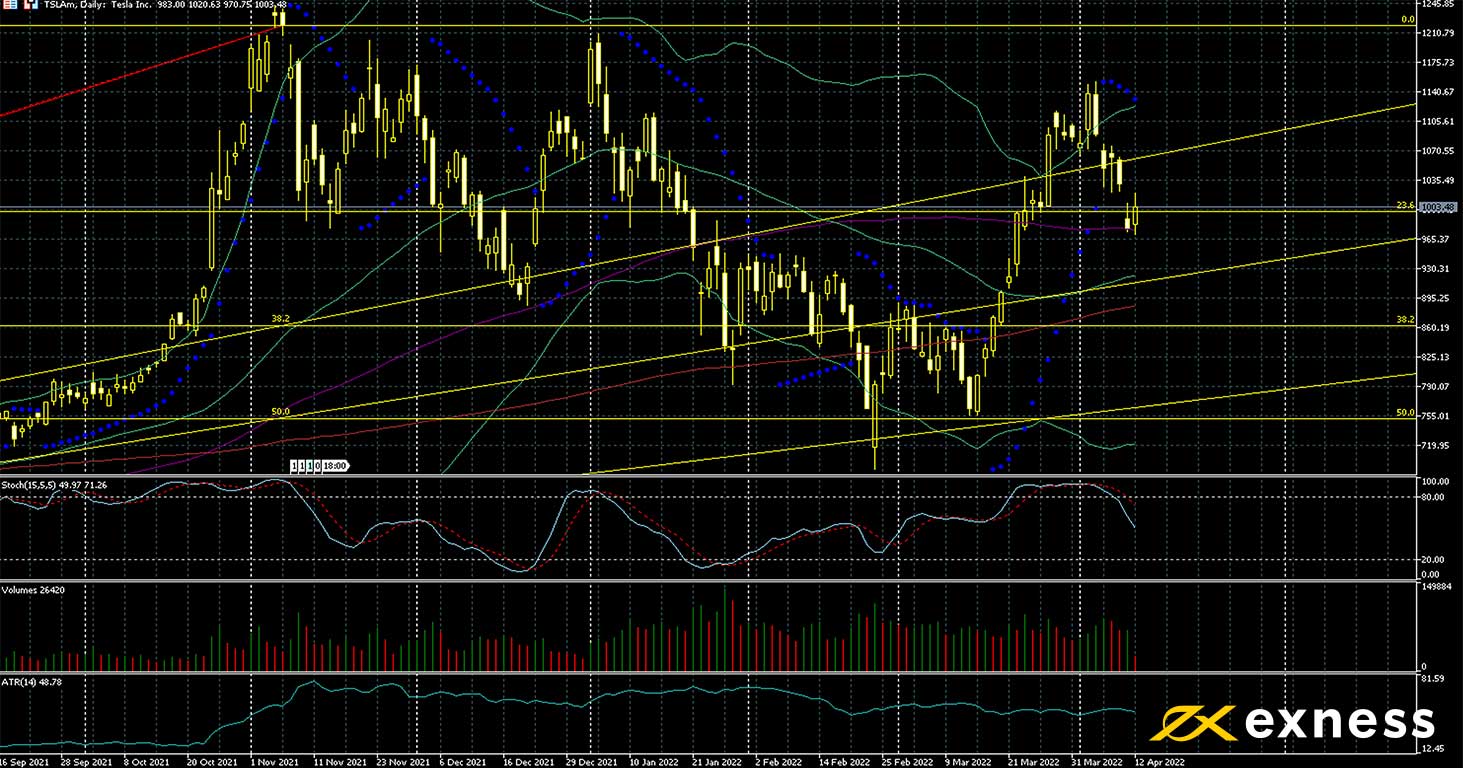Click the 18:00 event time flag

pyautogui.click(x=335, y=466)
